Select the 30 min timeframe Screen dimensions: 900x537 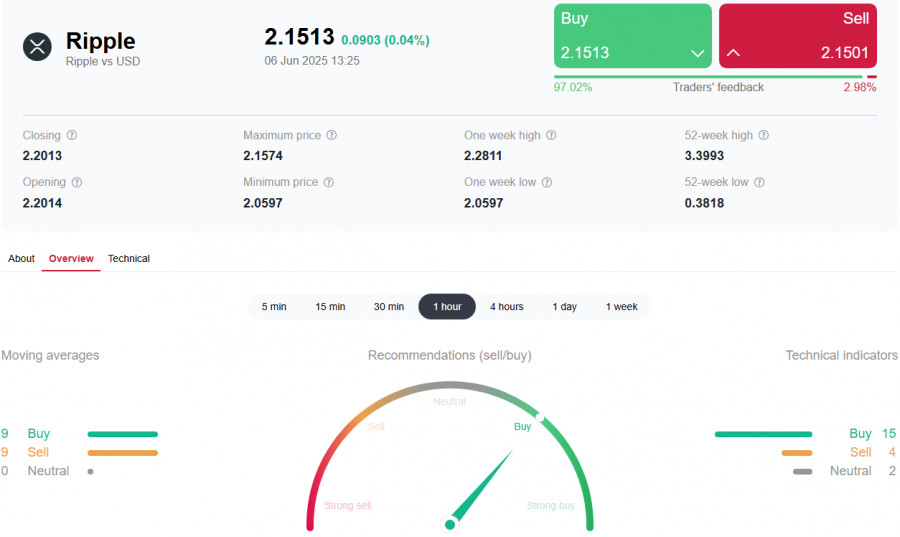click(x=389, y=307)
